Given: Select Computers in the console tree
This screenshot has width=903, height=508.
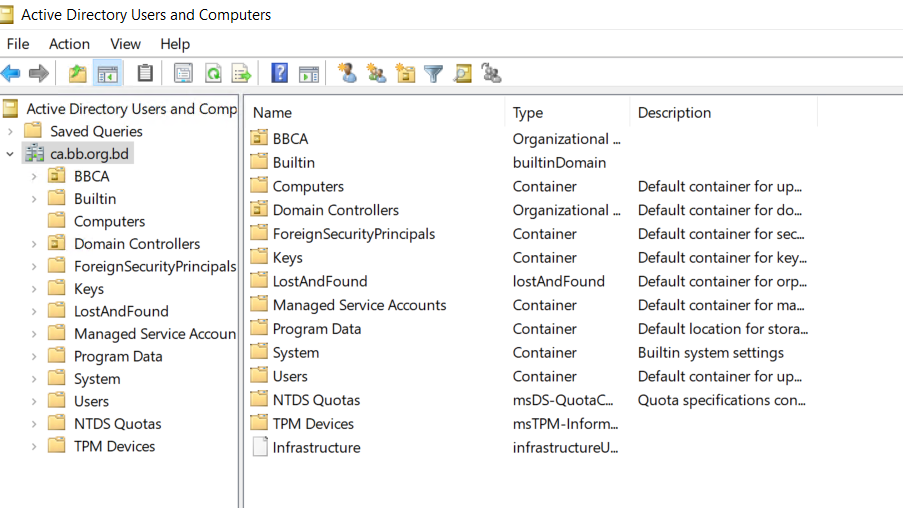Looking at the screenshot, I should (109, 221).
